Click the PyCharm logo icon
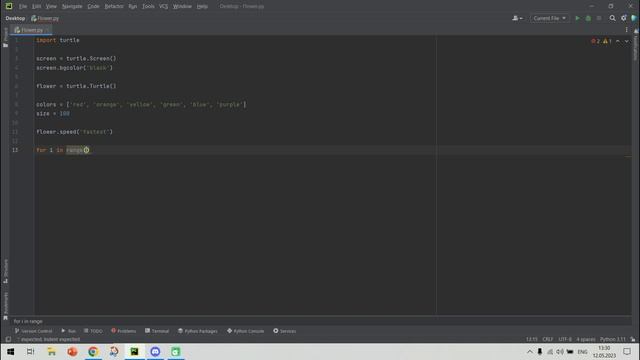 tap(9, 6)
